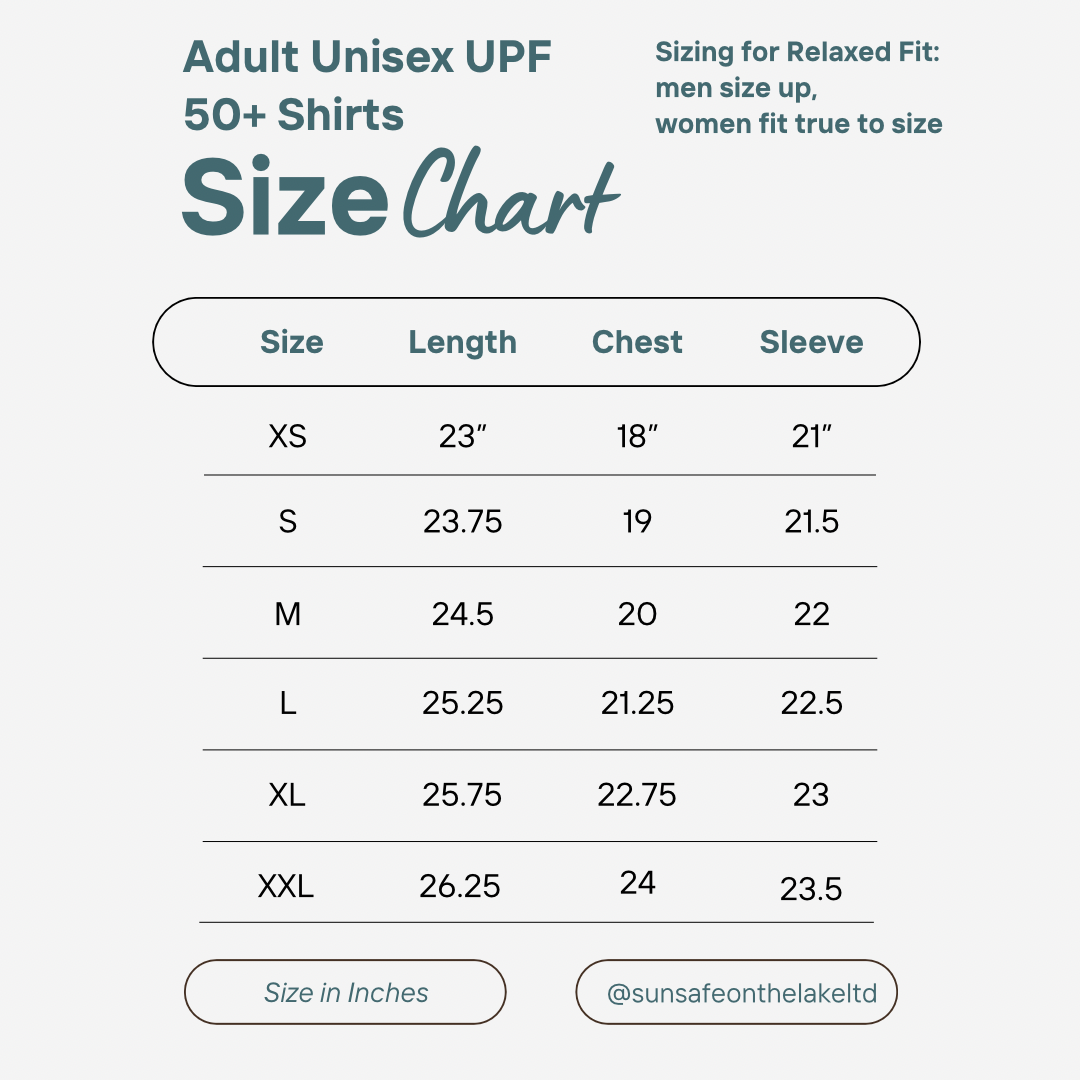The width and height of the screenshot is (1080, 1080).
Task: Select the 23.75 length value
Action: [x=462, y=522]
